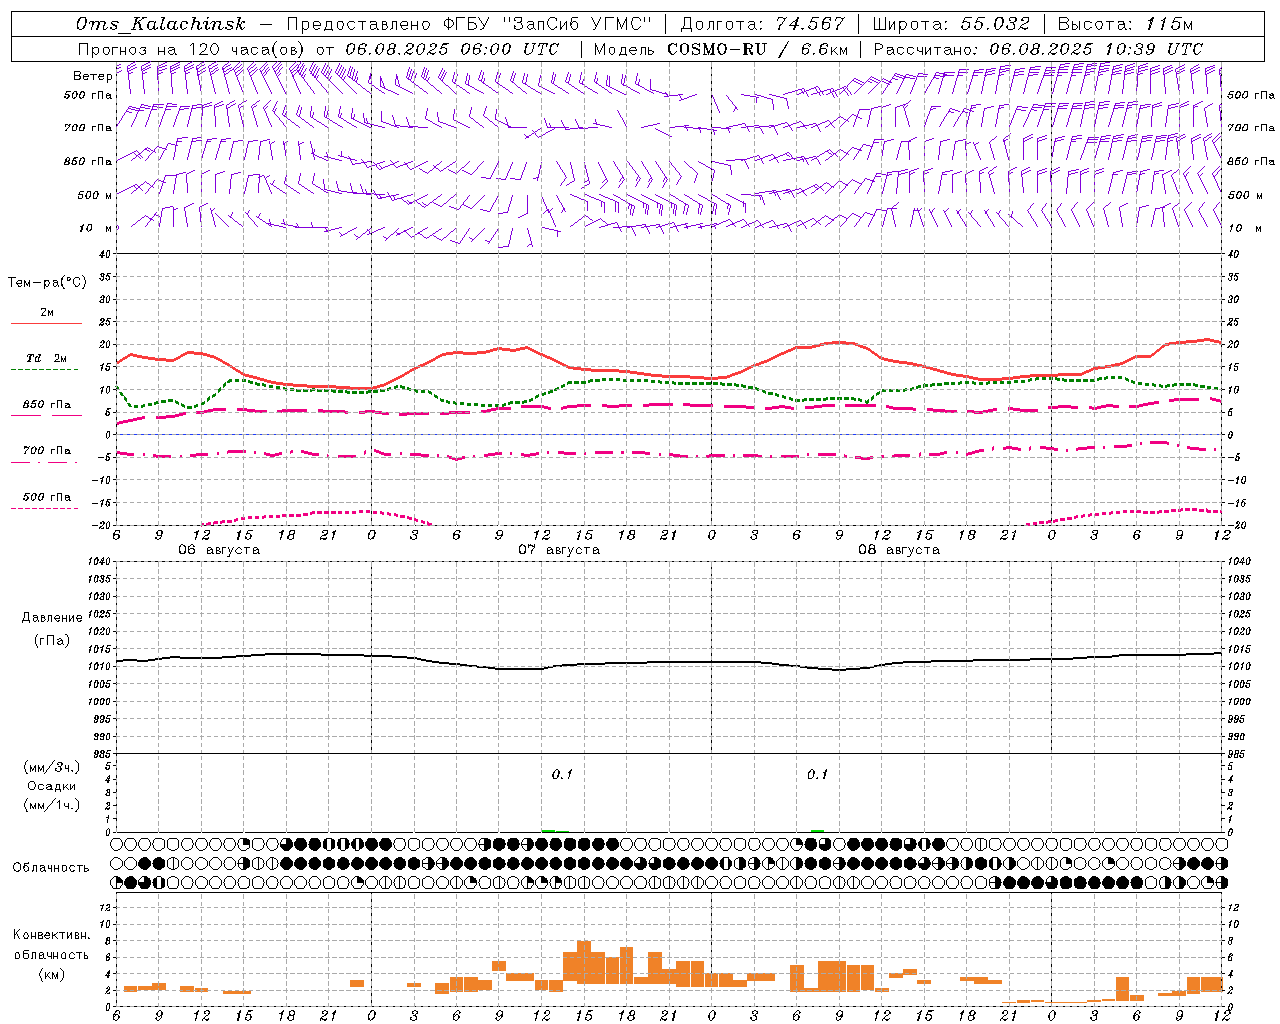Click the elevation text Высота: 115м
This screenshot has width=1280, height=1024.
coord(1125,24)
